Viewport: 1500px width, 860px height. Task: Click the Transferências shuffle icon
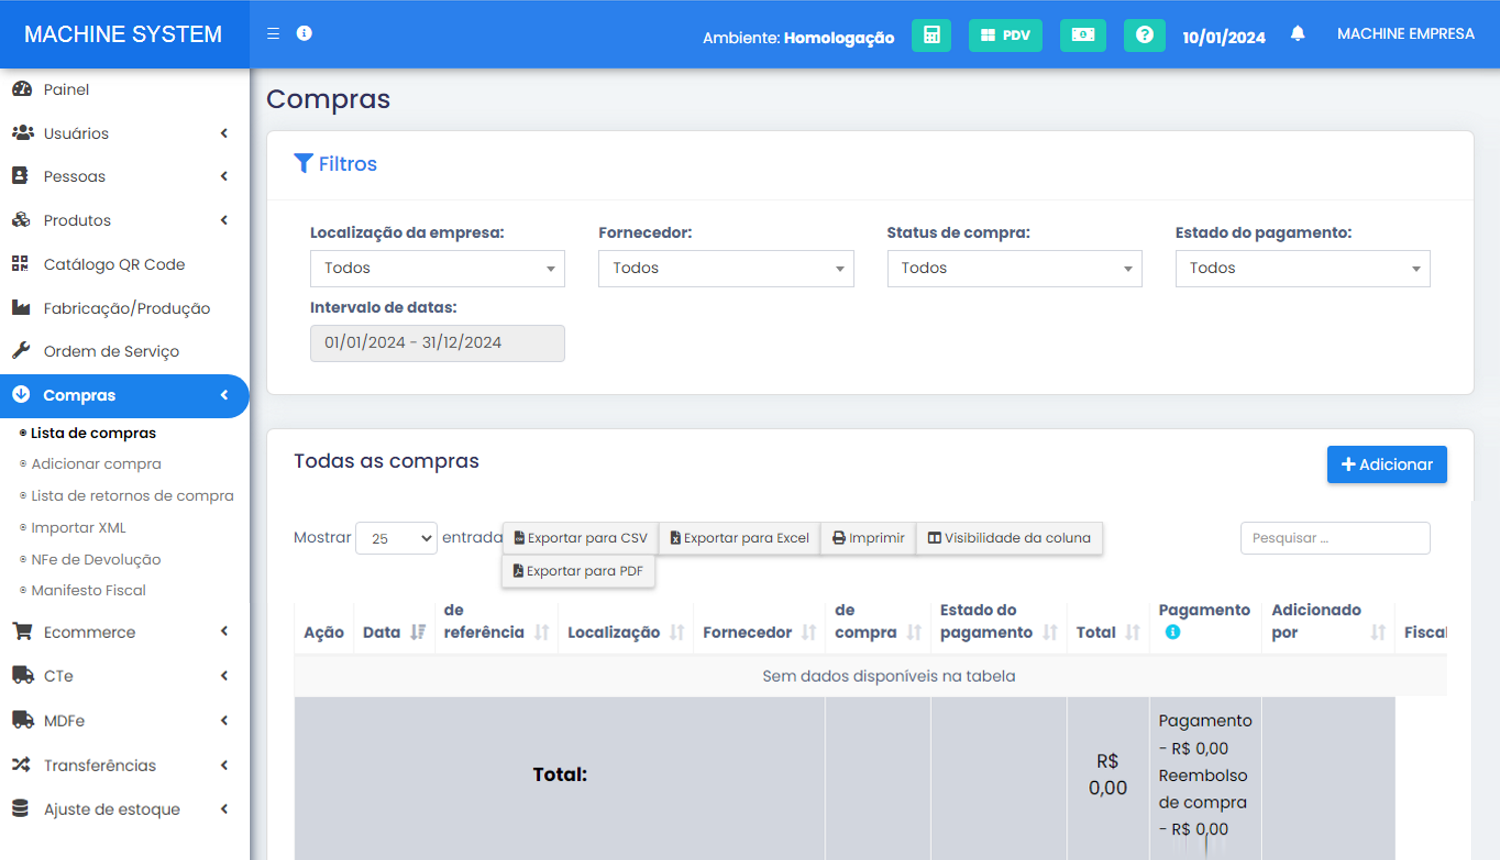[x=21, y=764]
